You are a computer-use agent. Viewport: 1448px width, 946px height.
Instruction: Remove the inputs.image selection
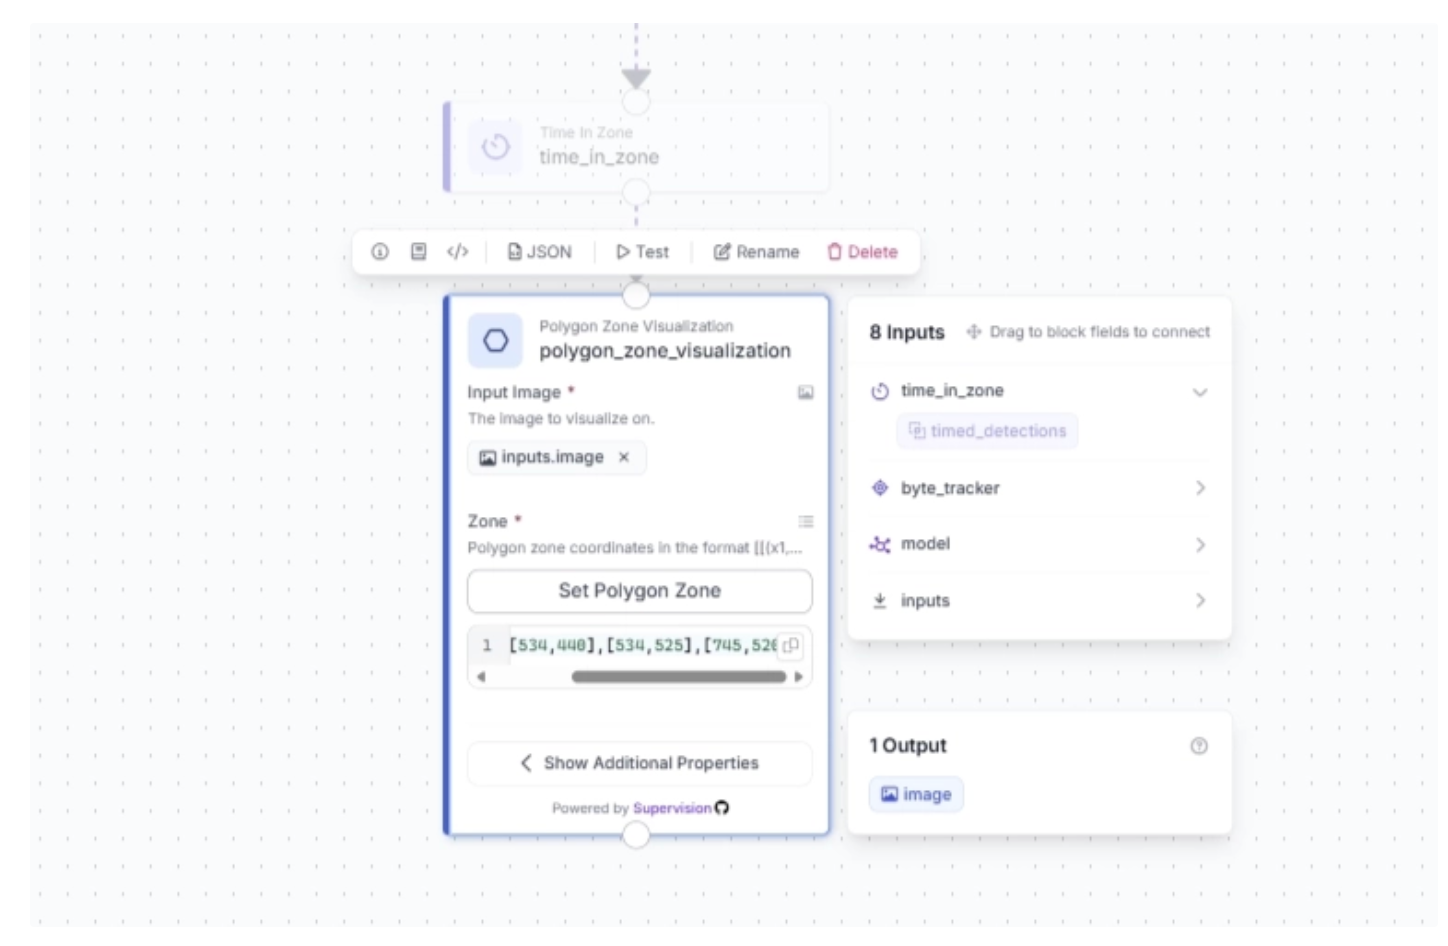[624, 457]
